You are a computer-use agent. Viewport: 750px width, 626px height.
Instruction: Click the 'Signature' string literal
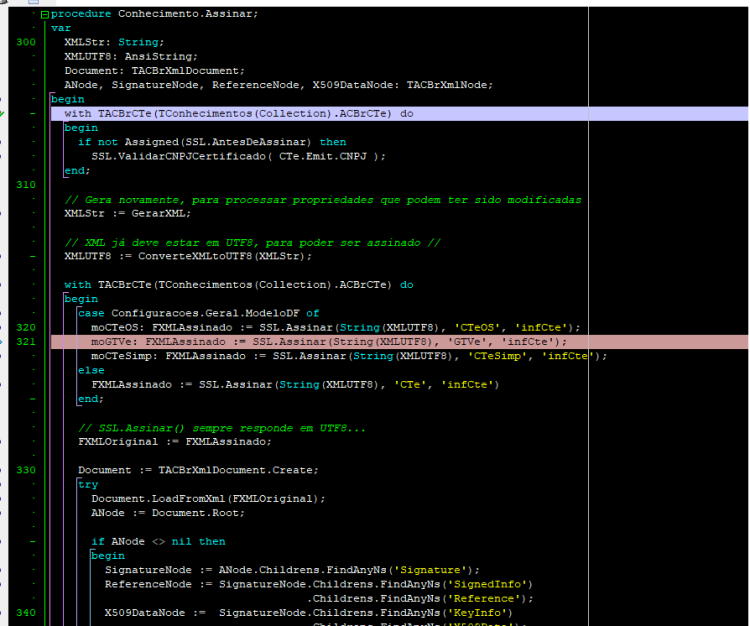(430, 570)
